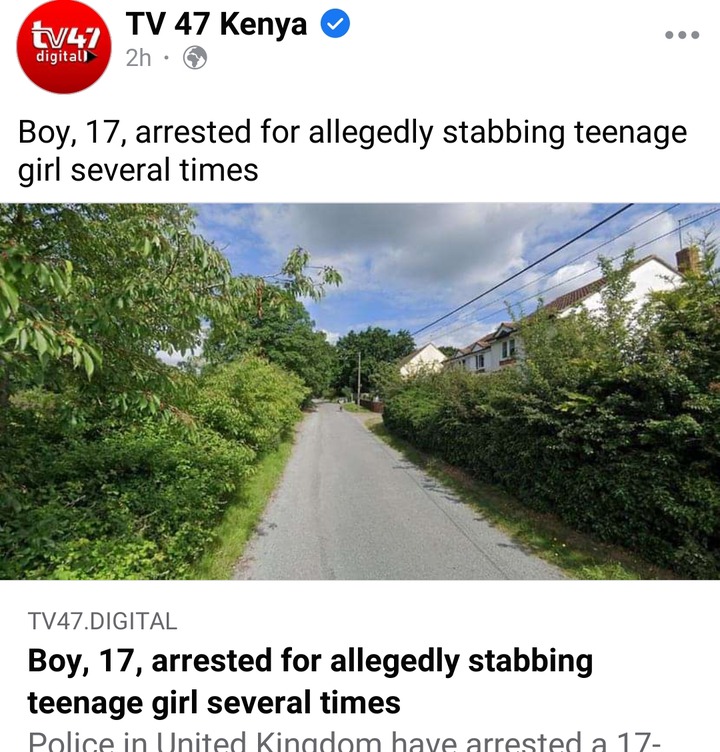Click headline line 'teenage girl several times'
The image size is (720, 752).
(214, 703)
